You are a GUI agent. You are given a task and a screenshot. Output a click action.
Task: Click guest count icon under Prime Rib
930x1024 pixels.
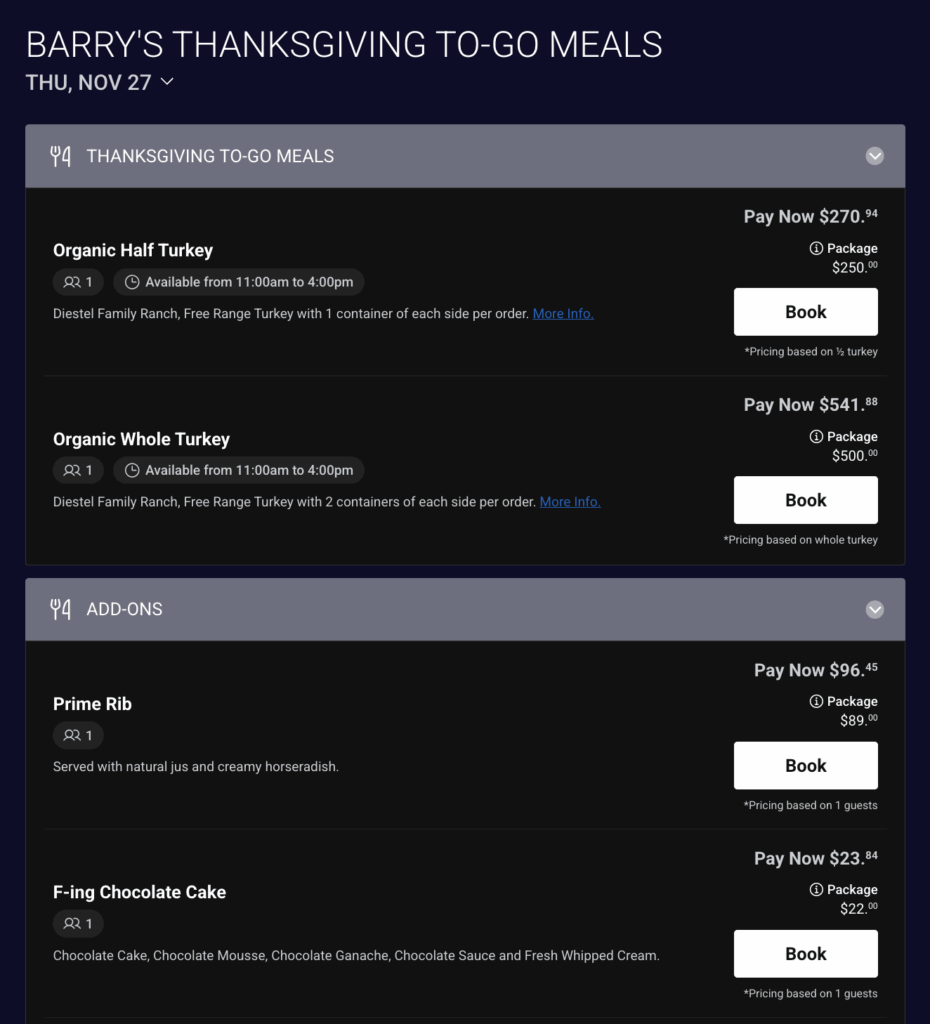pos(71,735)
